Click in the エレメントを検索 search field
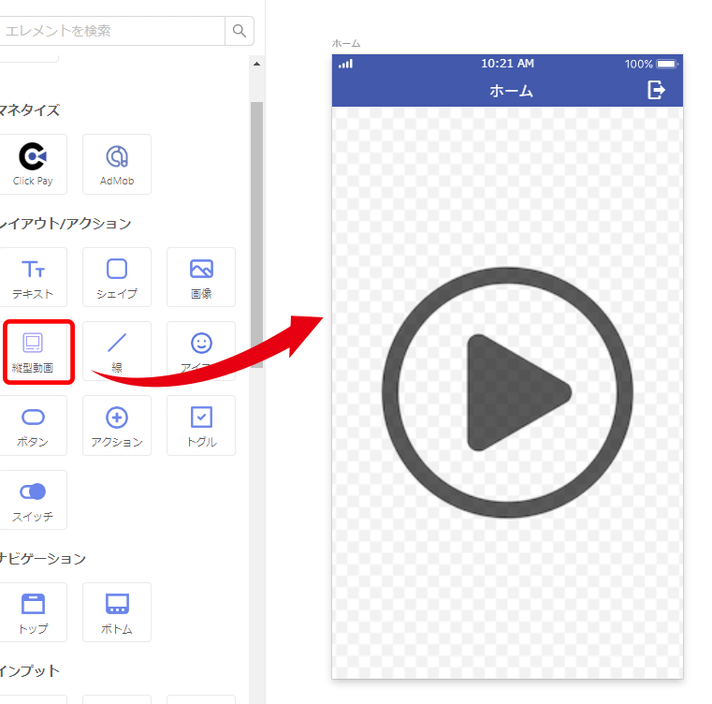 110,31
